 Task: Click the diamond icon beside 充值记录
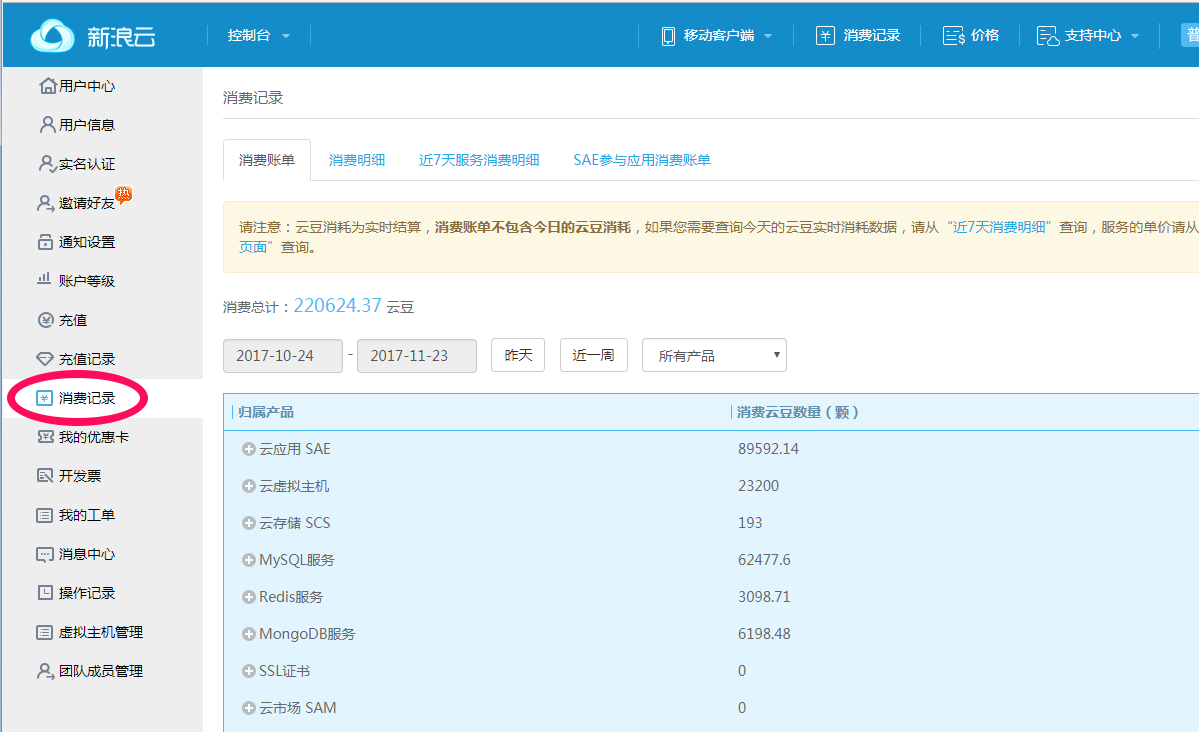tap(45, 359)
